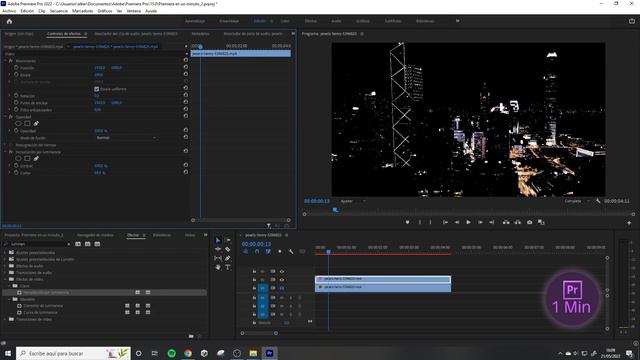Screen dimensions: 640x360
Task: Create ellipse mask under Incrustación por luminancia
Action: pyautogui.click(x=18, y=158)
